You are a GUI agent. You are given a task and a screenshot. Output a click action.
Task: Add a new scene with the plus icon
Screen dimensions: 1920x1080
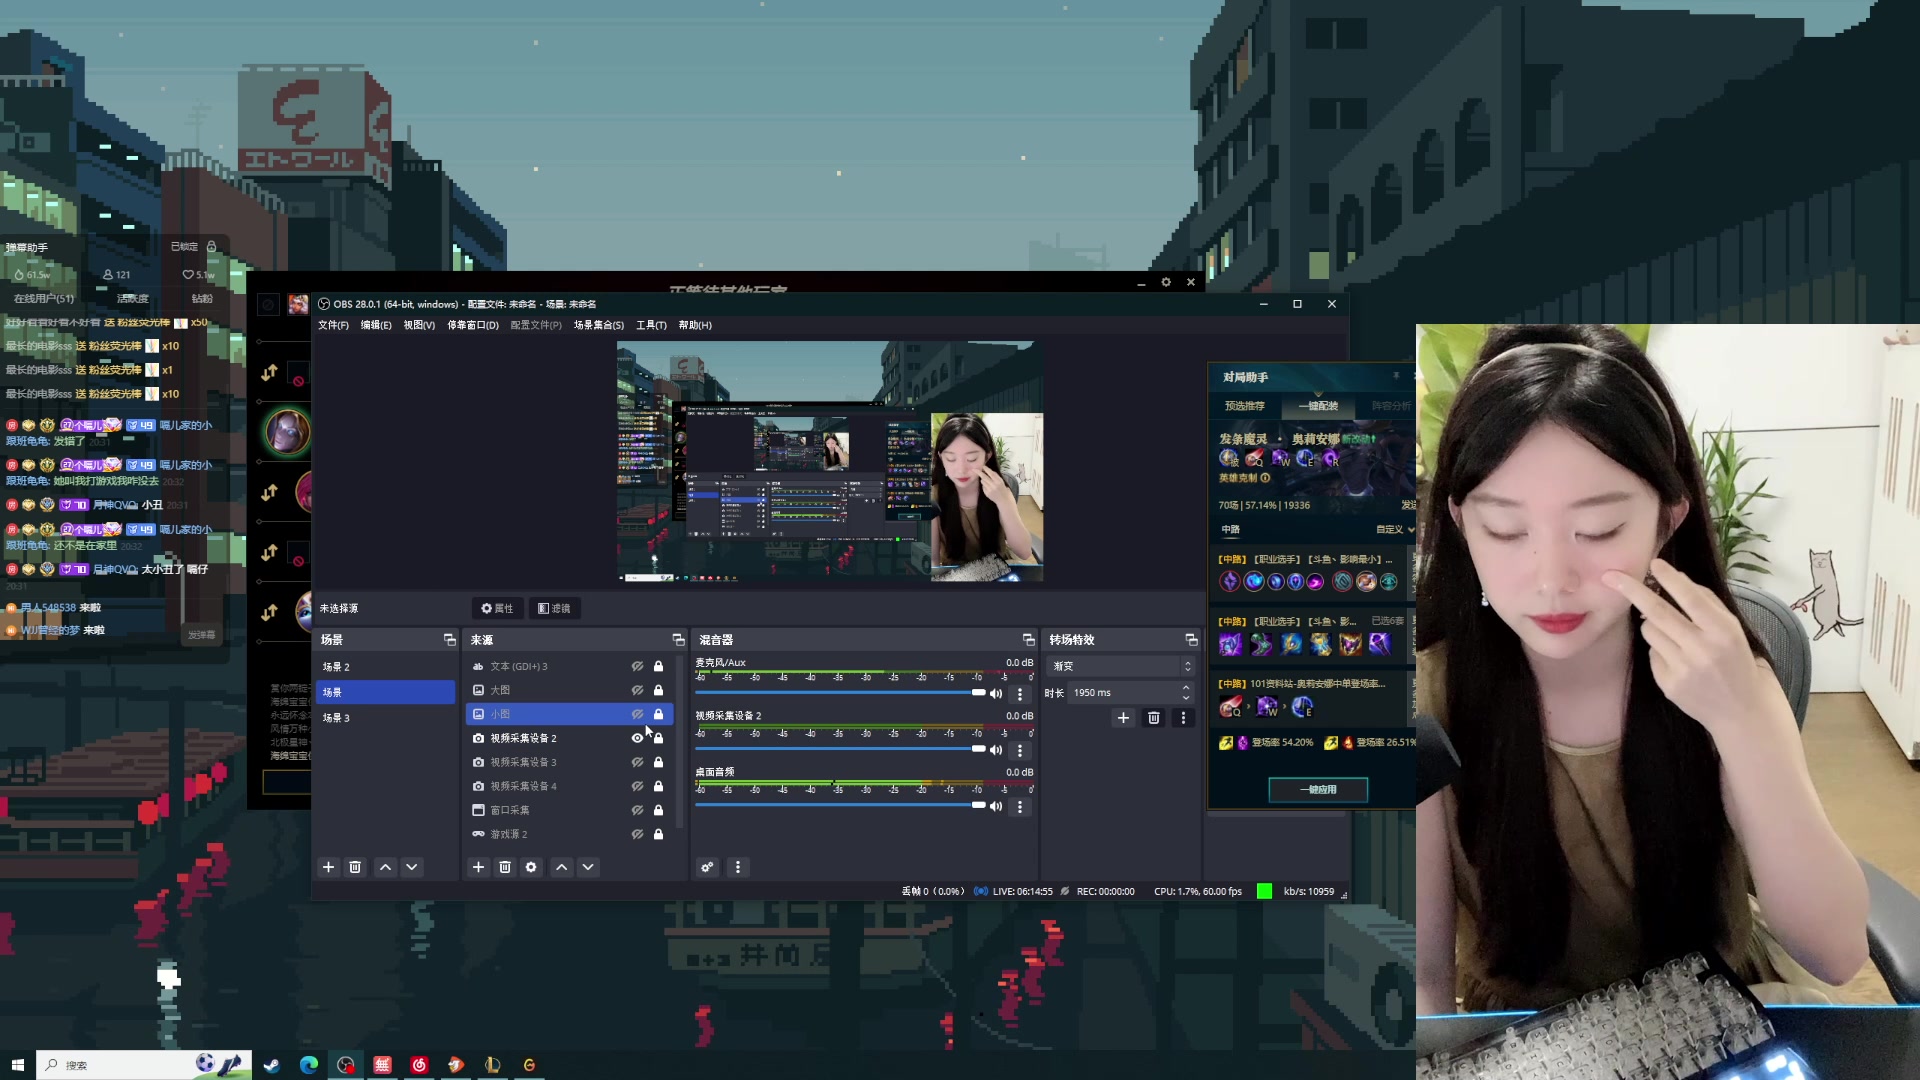328,867
